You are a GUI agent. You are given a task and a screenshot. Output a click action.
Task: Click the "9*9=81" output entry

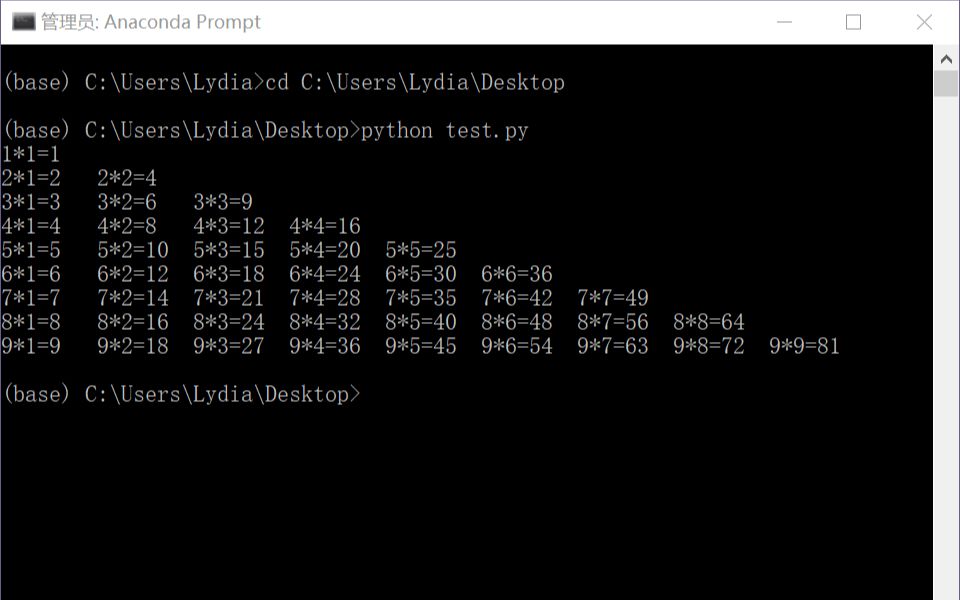pyautogui.click(x=804, y=346)
